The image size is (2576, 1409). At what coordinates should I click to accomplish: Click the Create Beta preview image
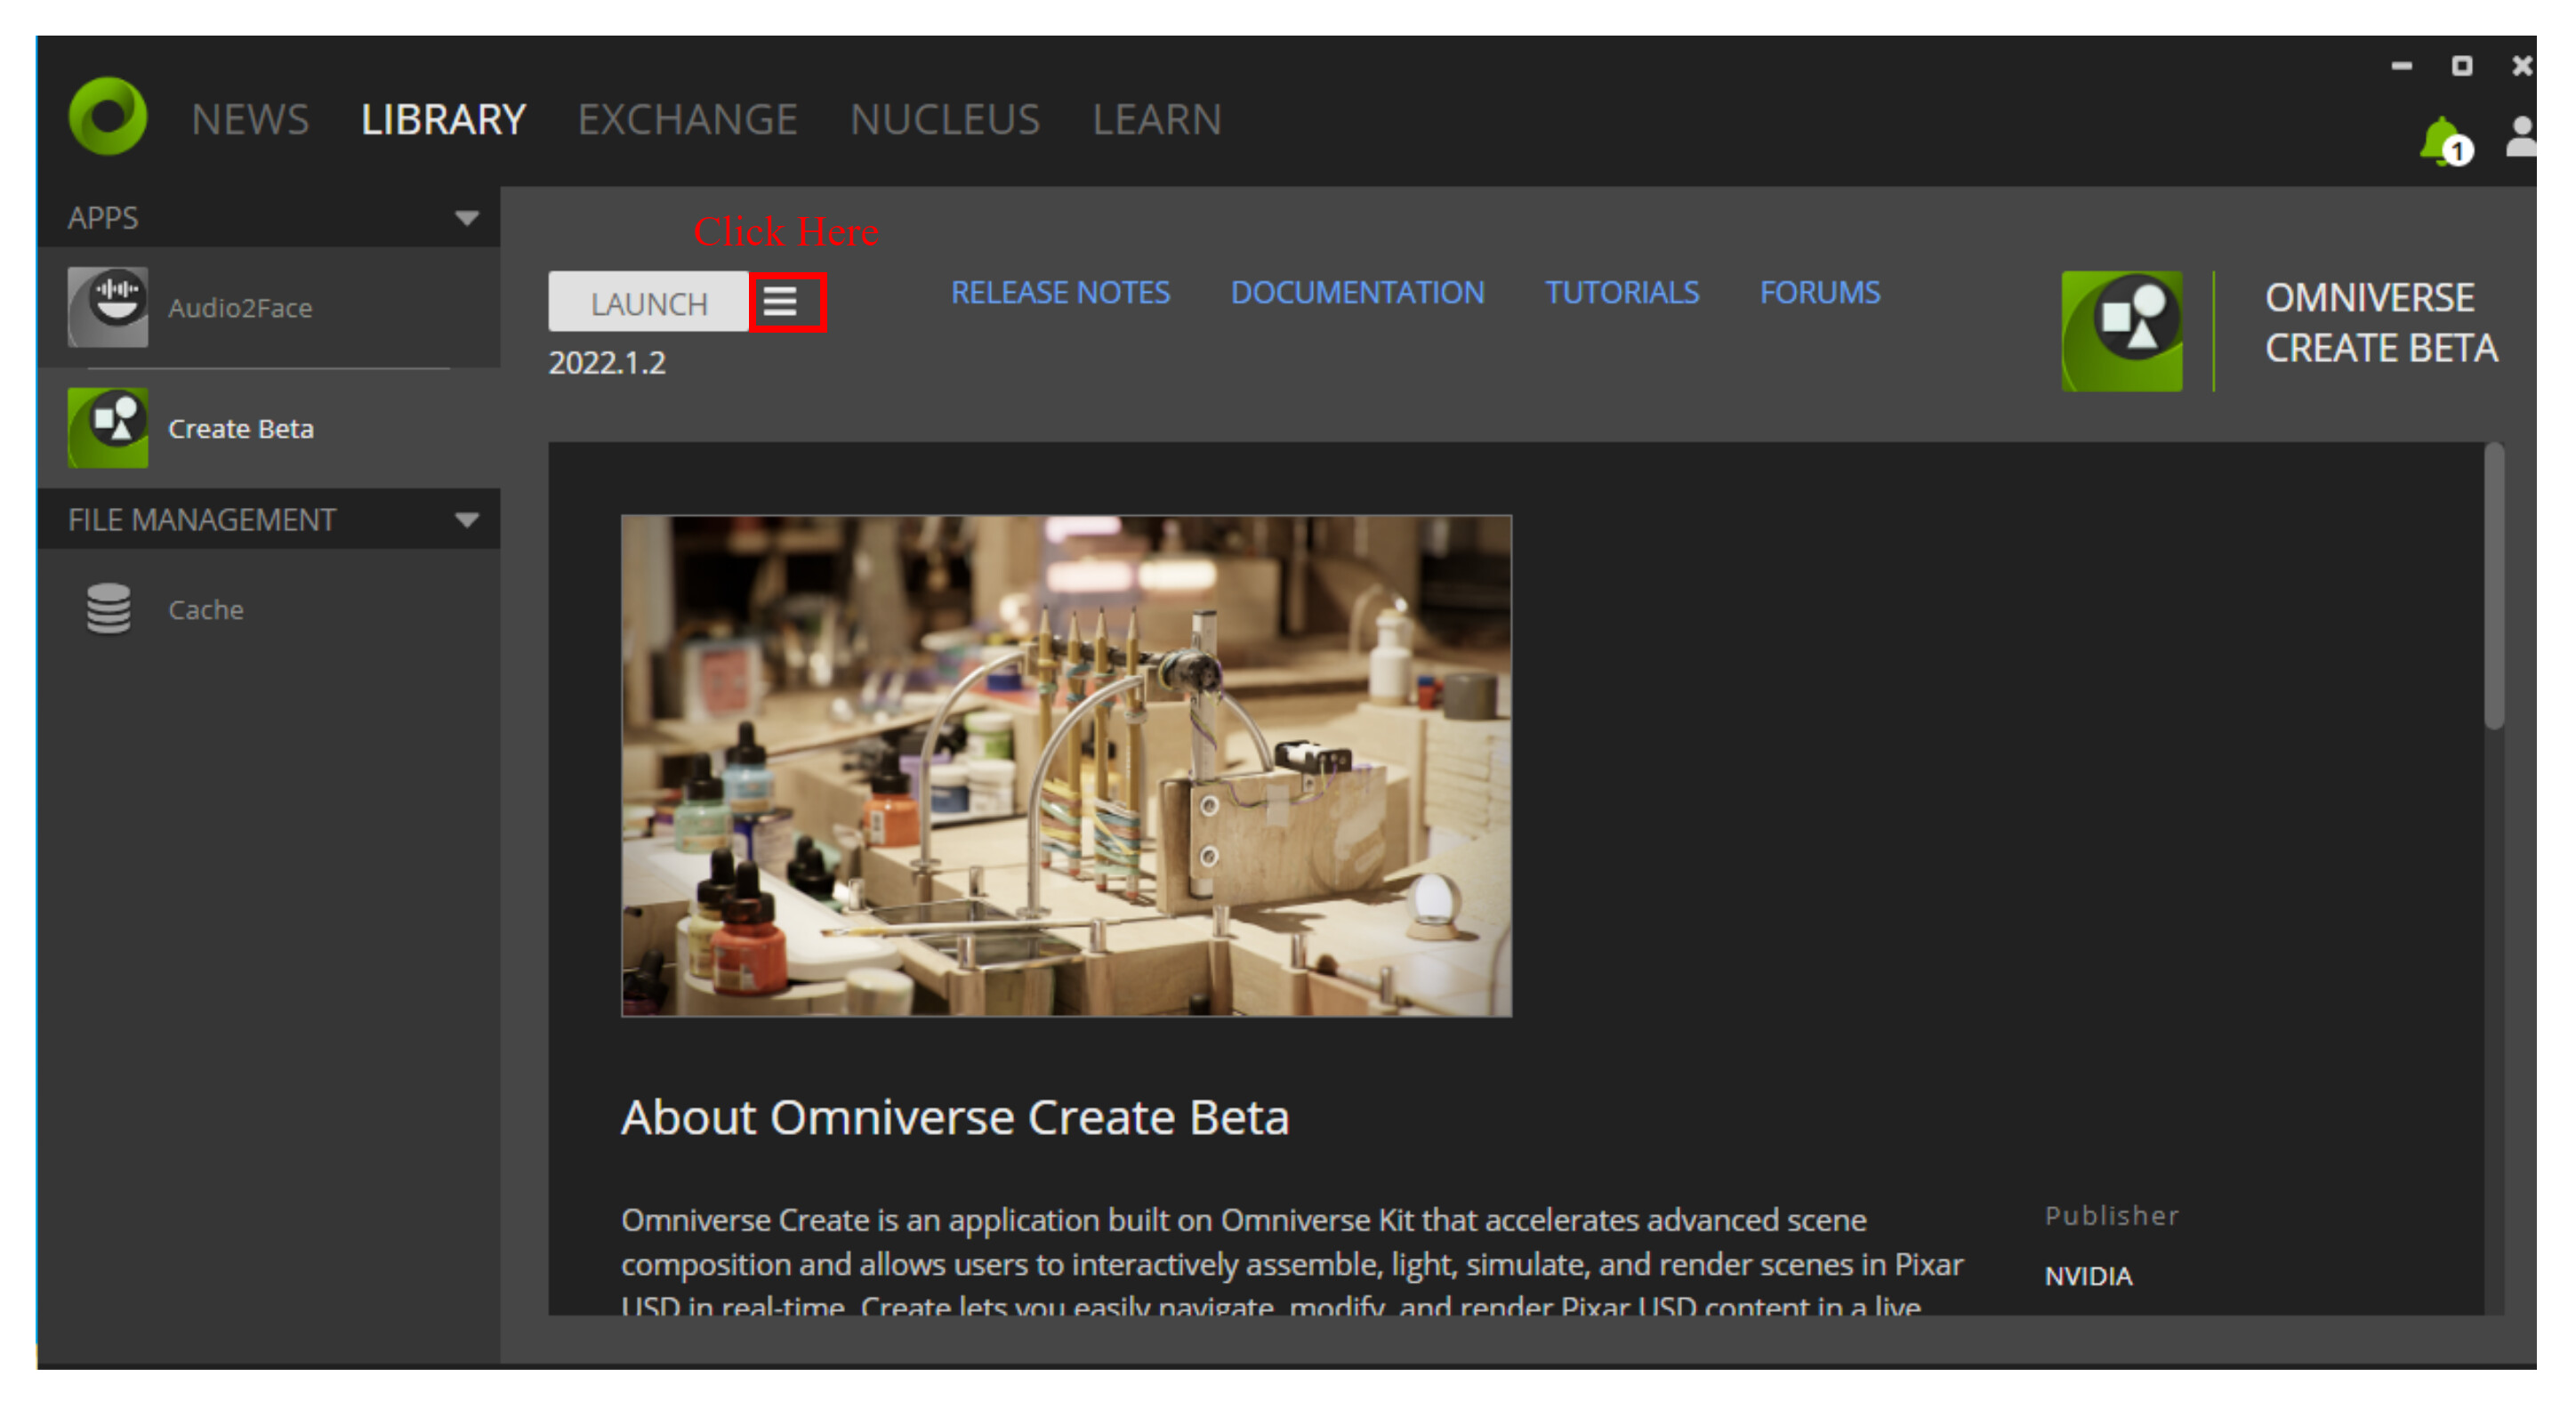tap(1065, 766)
